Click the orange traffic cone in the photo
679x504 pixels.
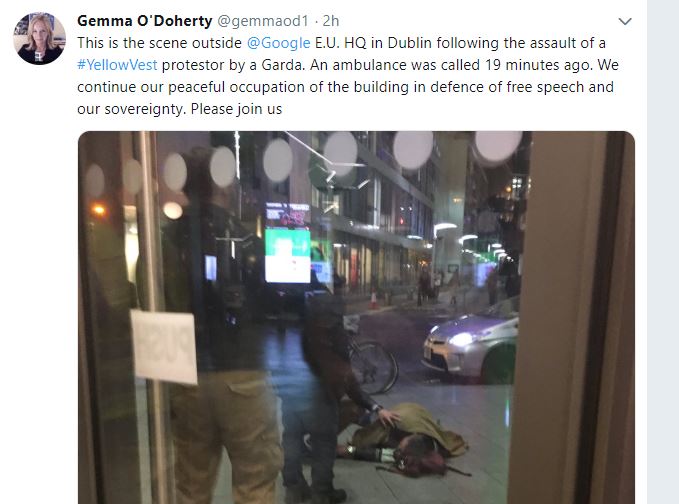(x=373, y=298)
